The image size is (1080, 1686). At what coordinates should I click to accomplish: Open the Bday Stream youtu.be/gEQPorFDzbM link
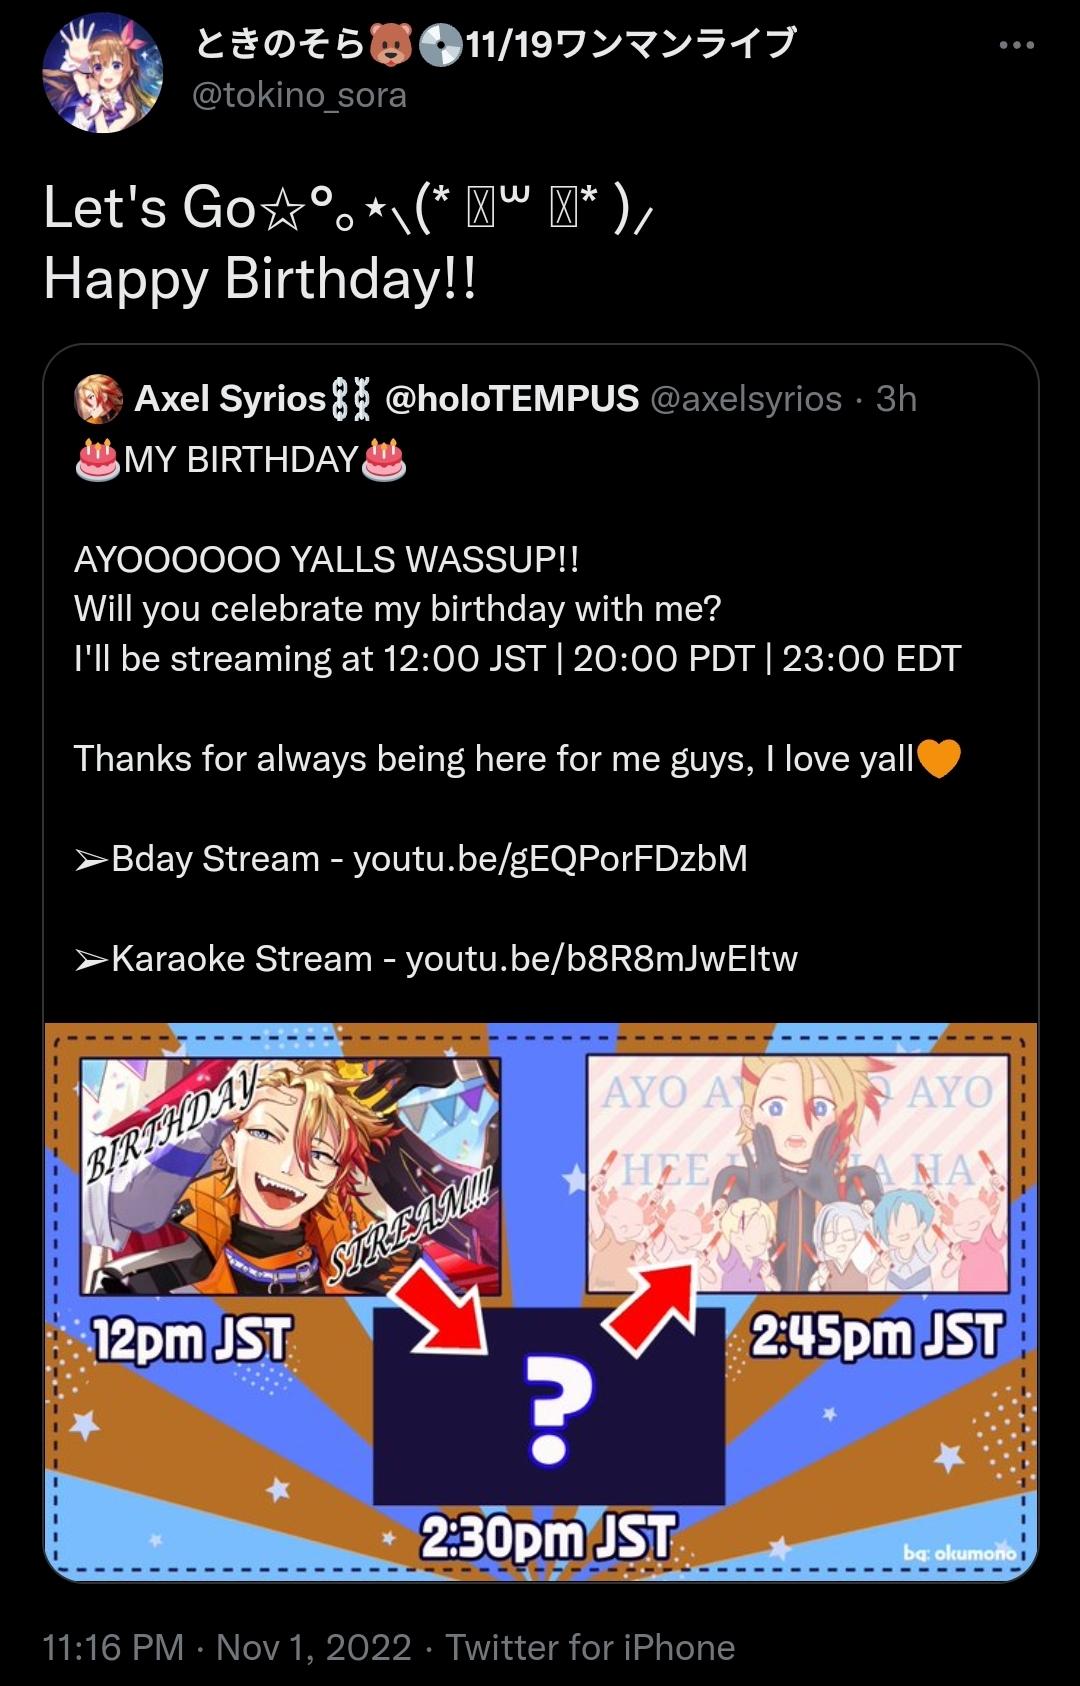click(550, 859)
